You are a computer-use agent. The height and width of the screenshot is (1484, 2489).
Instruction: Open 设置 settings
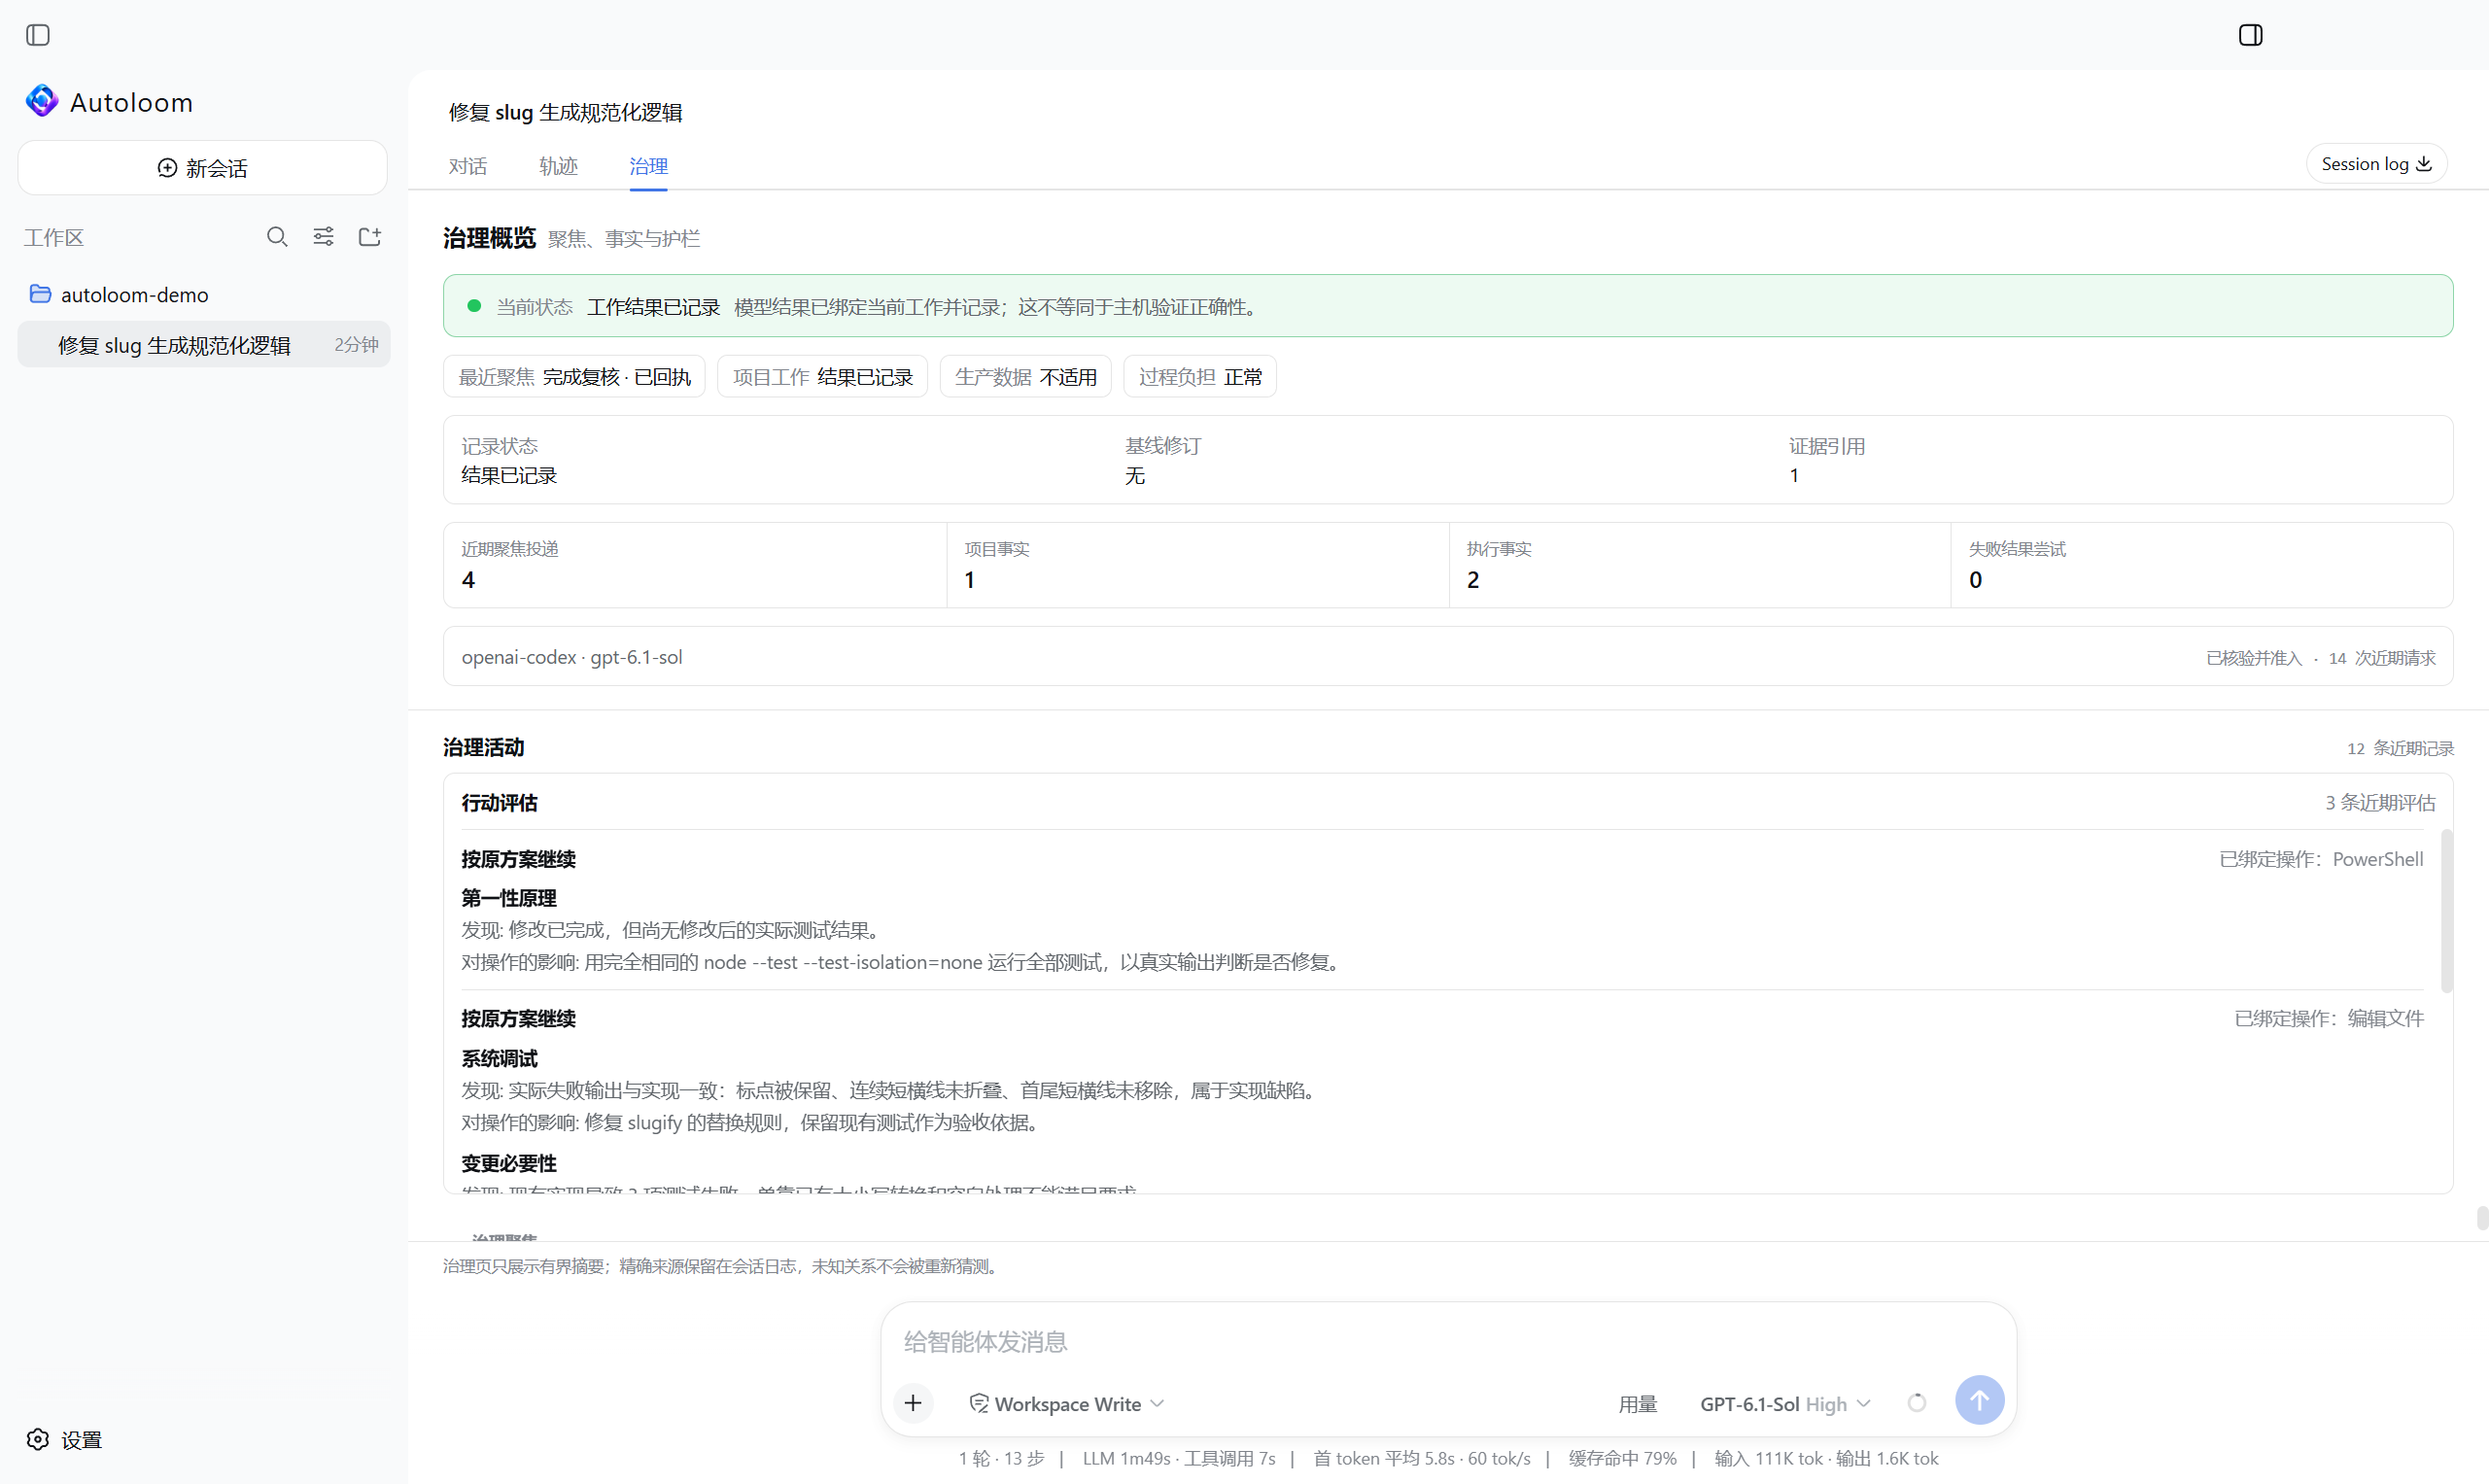coord(65,1439)
